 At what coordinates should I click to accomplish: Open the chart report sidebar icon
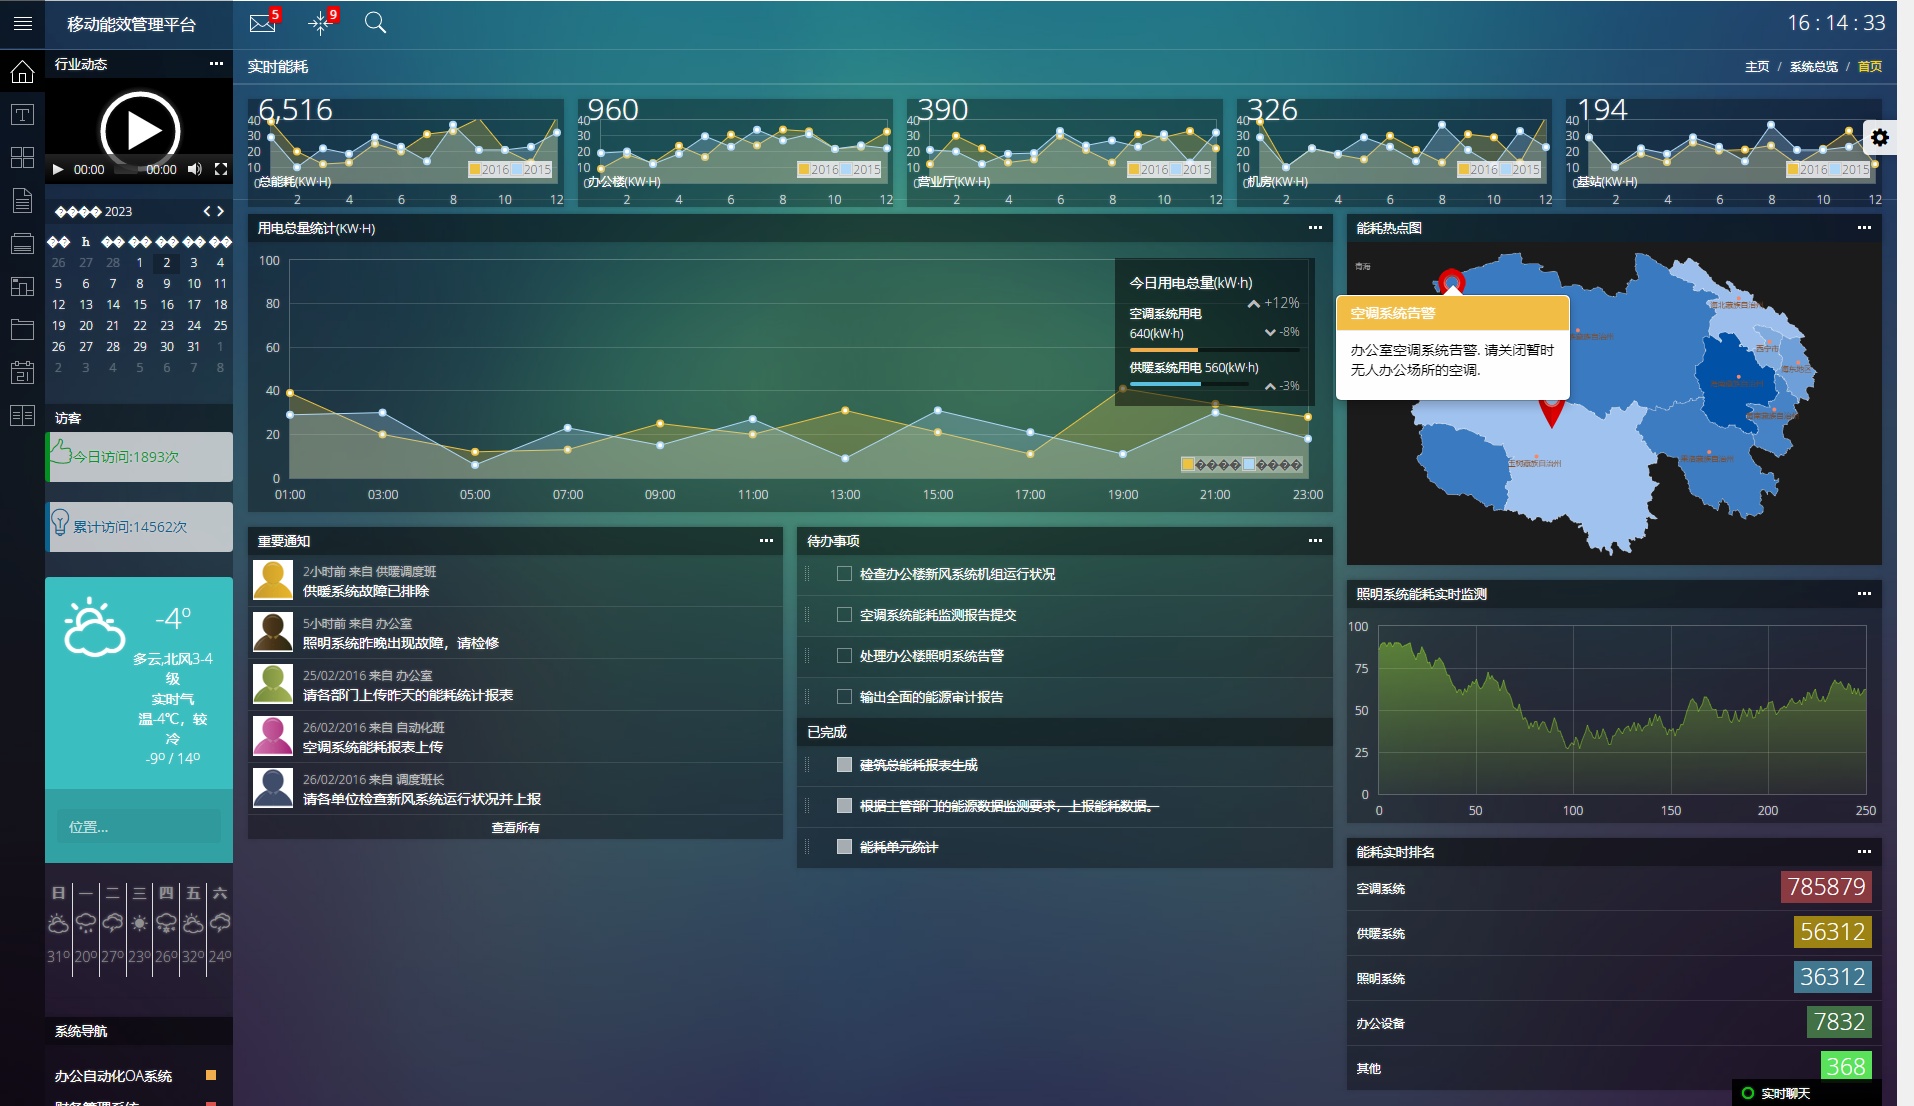22,287
